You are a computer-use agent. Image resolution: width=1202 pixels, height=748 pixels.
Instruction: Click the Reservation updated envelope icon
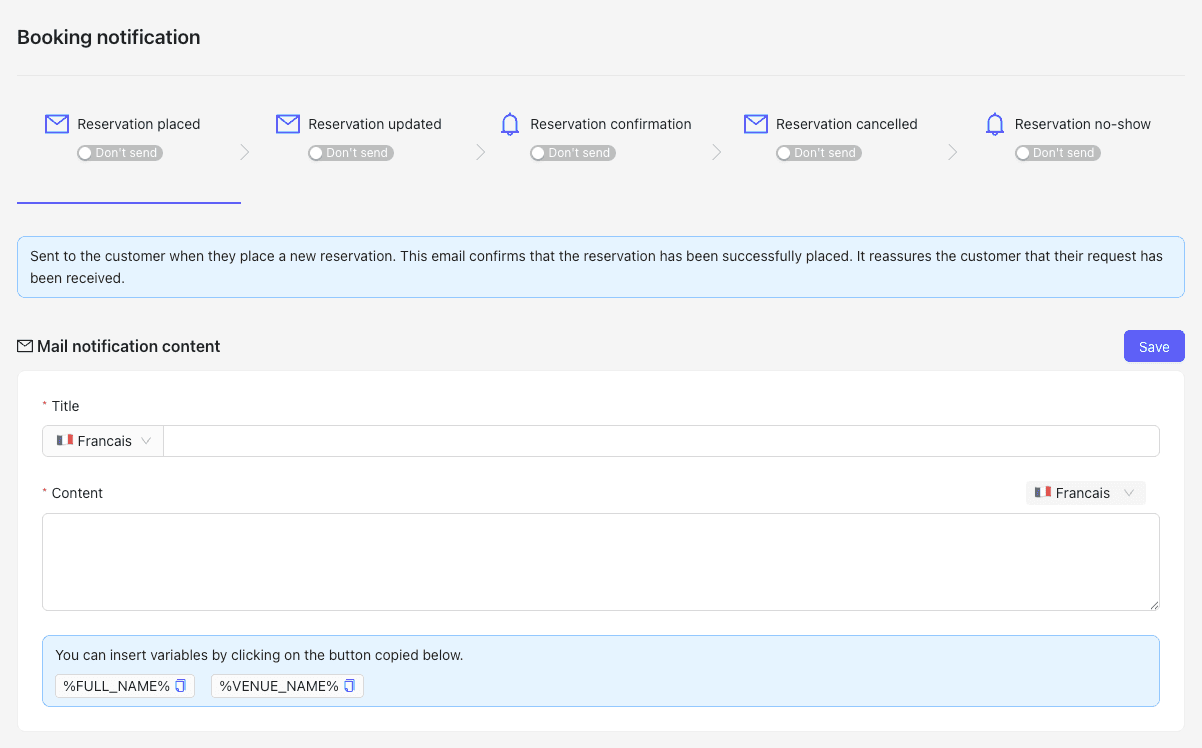click(288, 124)
